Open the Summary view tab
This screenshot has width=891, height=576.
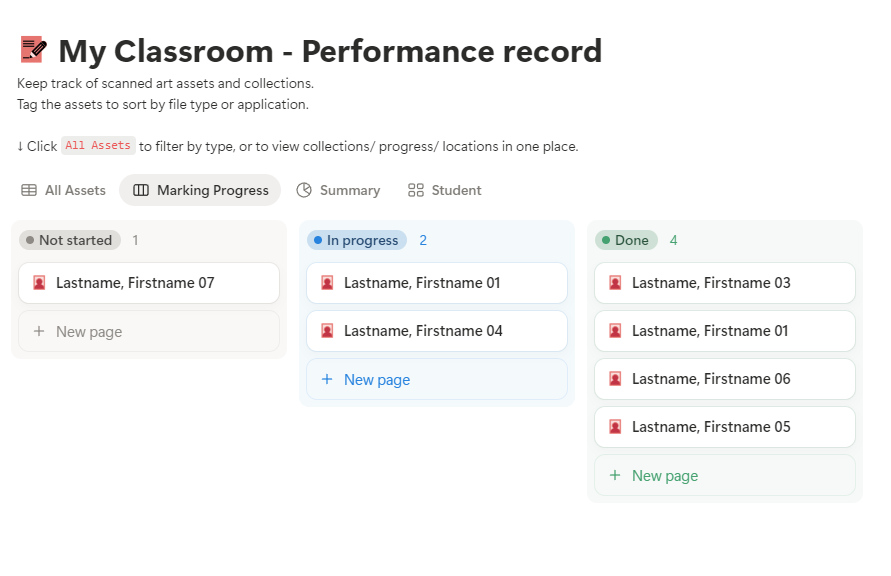click(338, 190)
